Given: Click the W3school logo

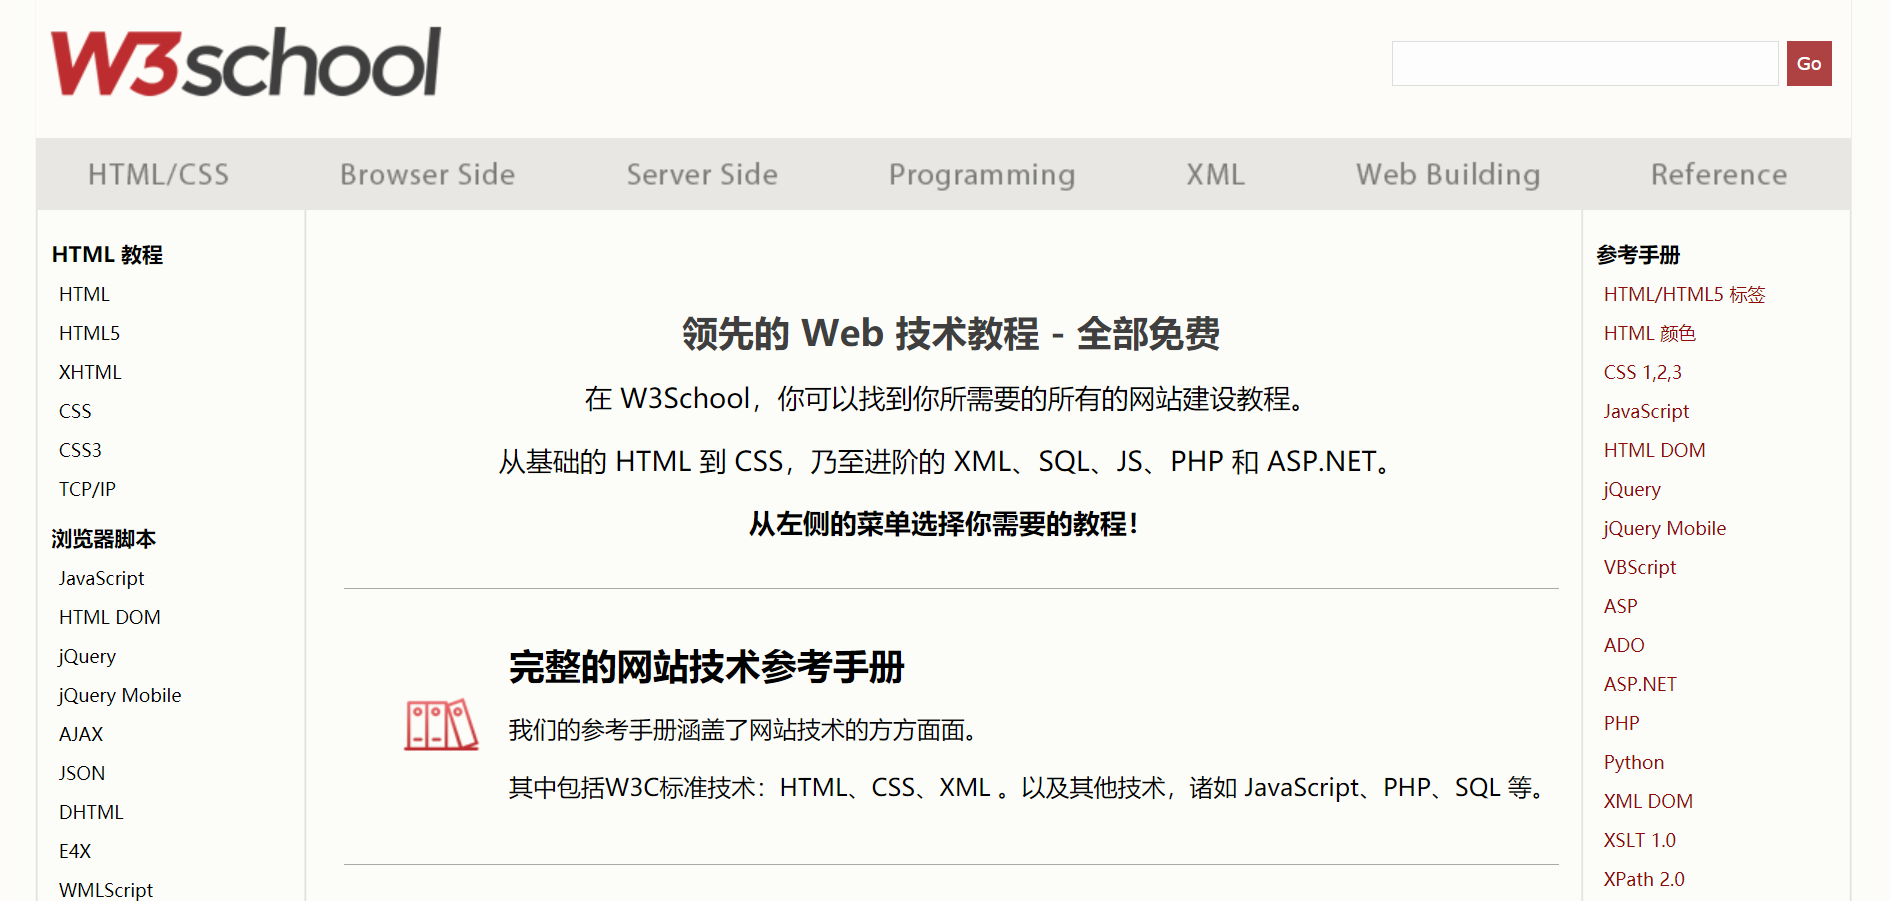Looking at the screenshot, I should (x=246, y=62).
